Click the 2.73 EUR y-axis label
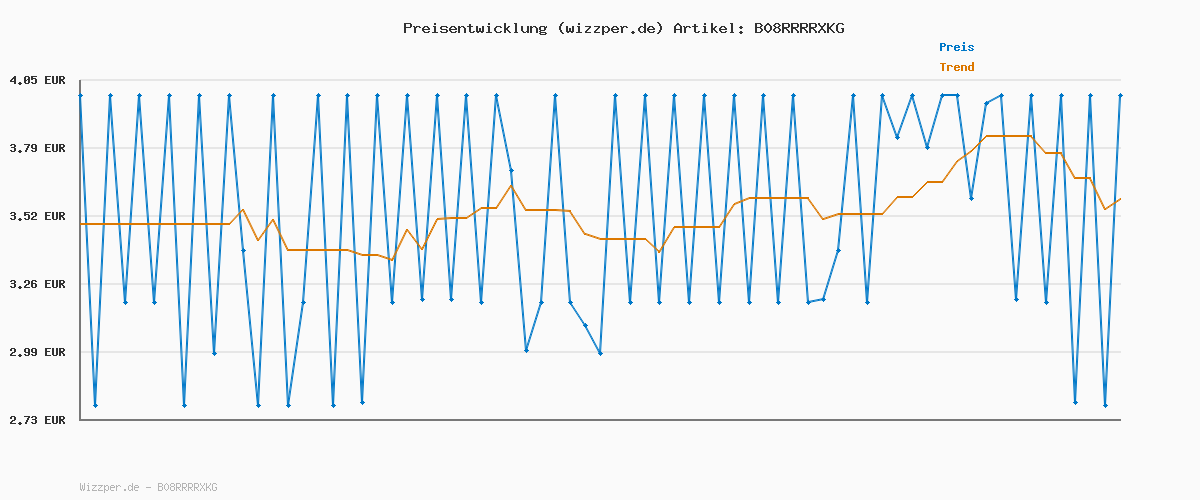Viewport: 1200px width, 500px height. click(x=37, y=420)
